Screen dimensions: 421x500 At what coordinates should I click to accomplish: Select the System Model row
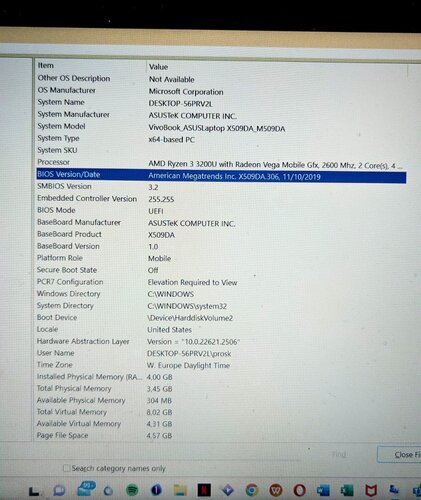[x=221, y=127]
